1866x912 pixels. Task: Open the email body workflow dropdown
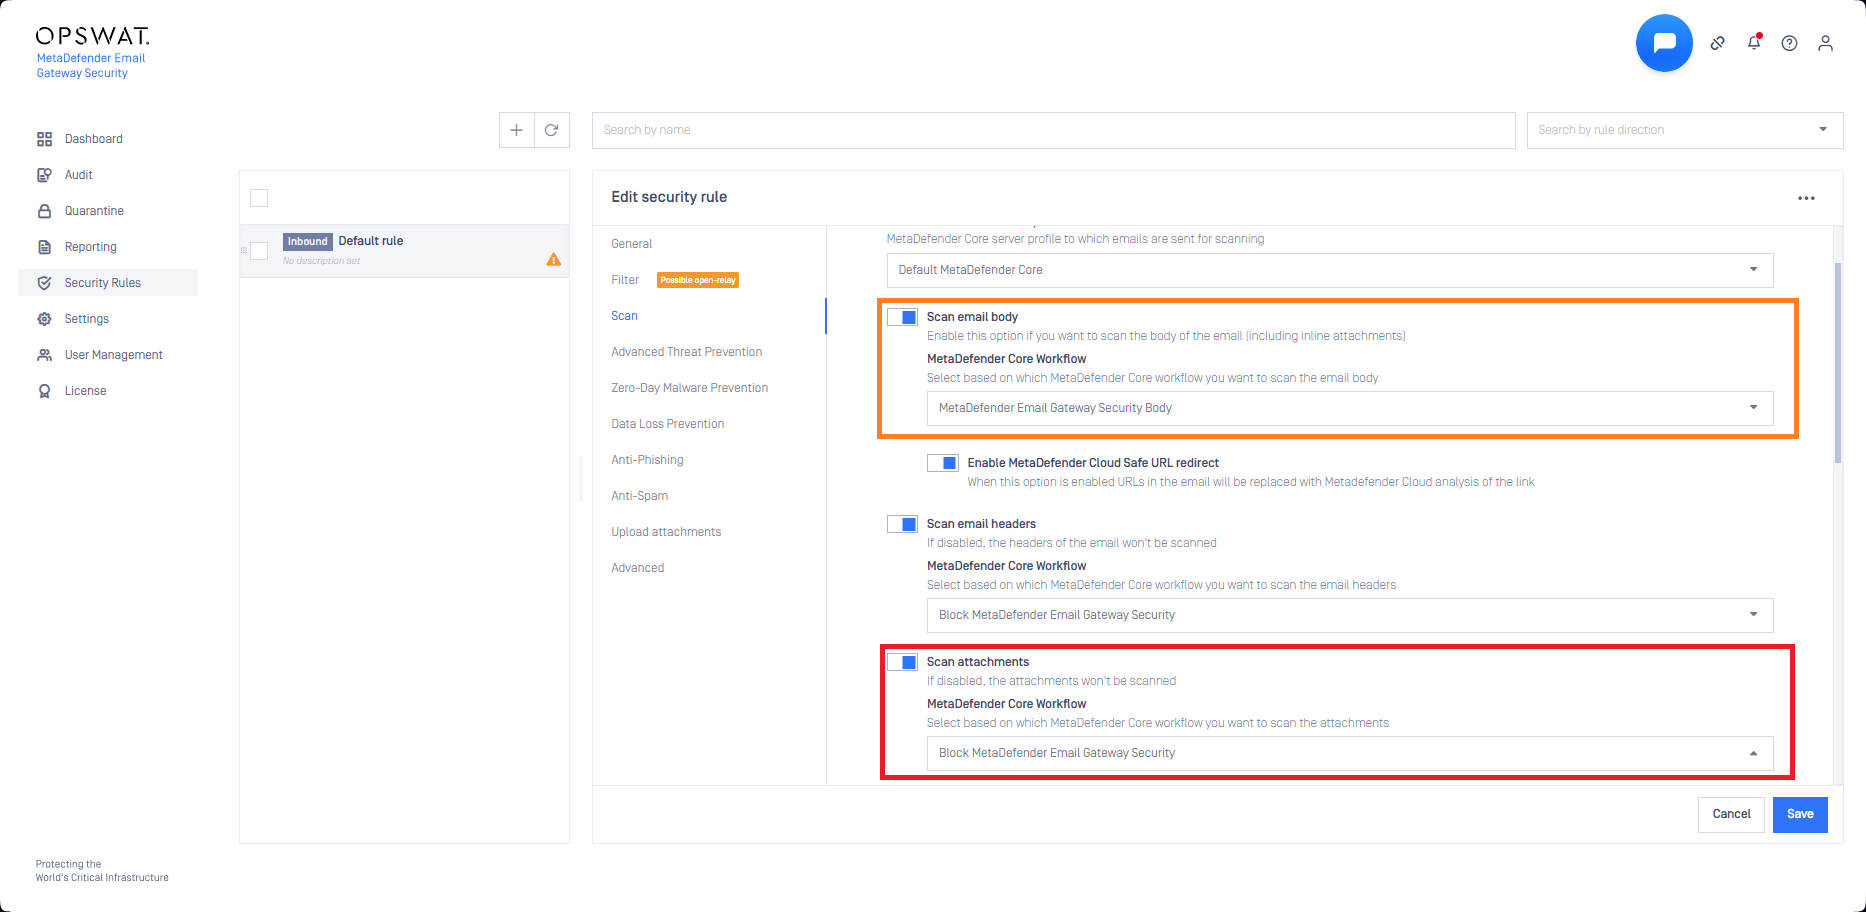1349,408
